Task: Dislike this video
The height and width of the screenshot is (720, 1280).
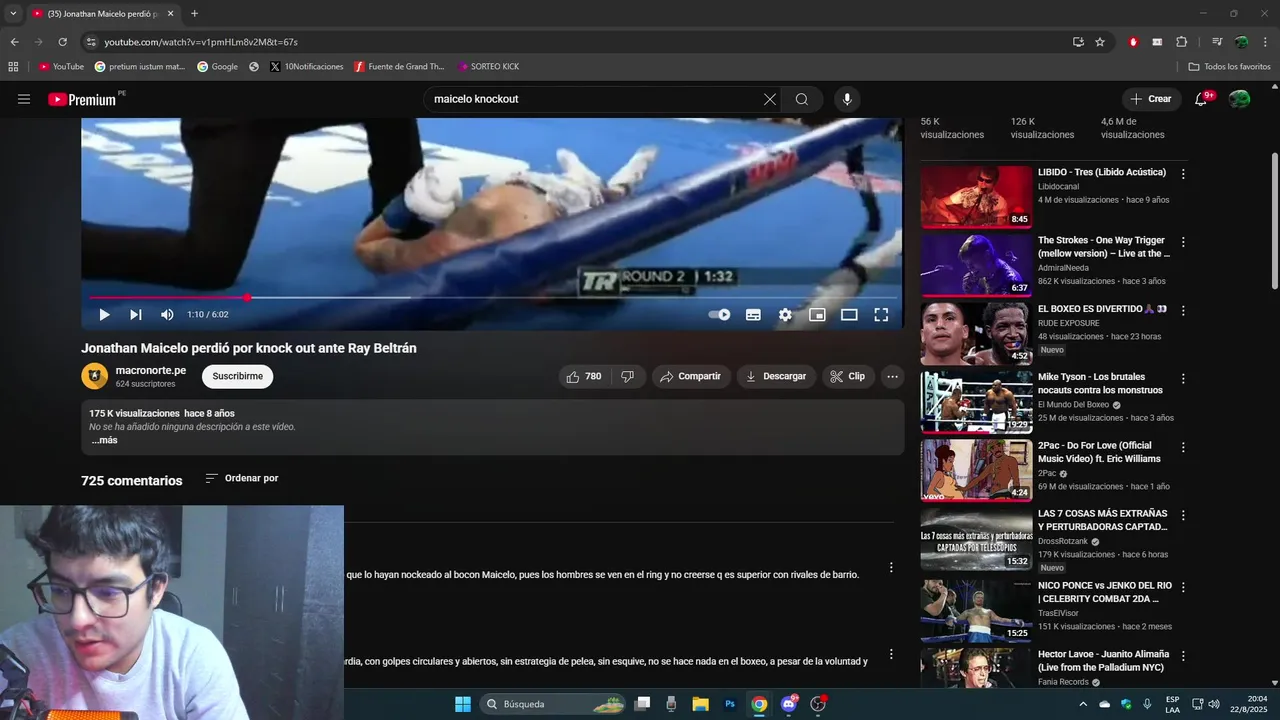Action: tap(628, 376)
